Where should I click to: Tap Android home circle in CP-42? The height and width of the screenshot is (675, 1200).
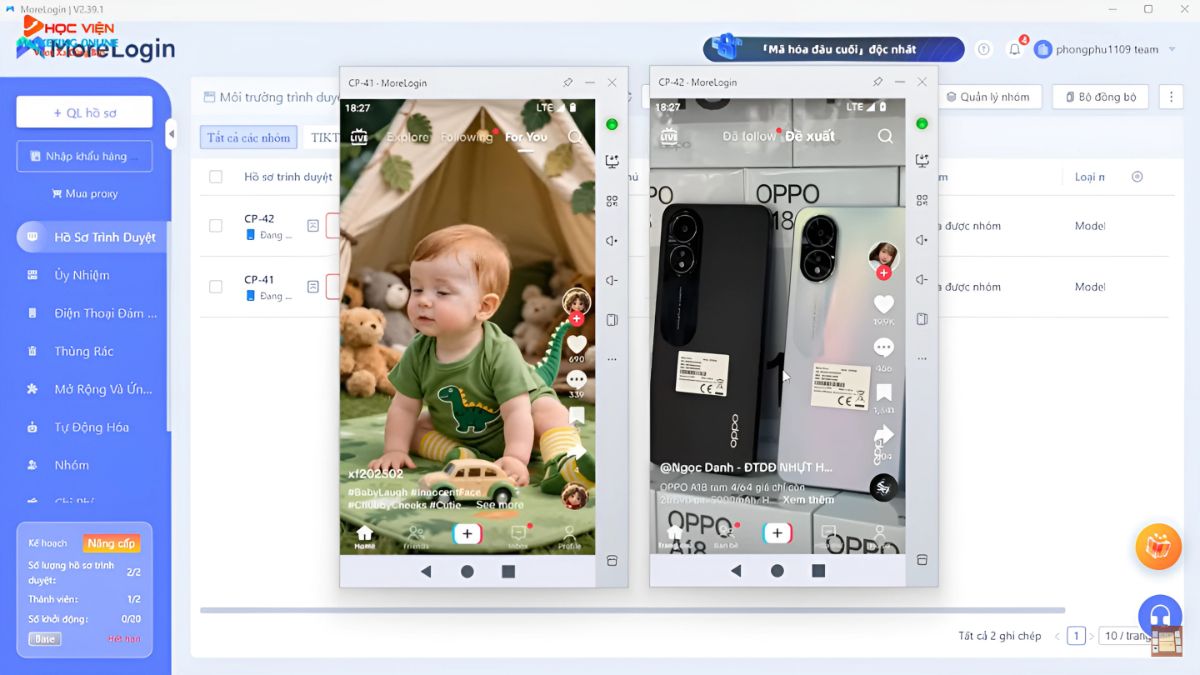click(x=777, y=571)
